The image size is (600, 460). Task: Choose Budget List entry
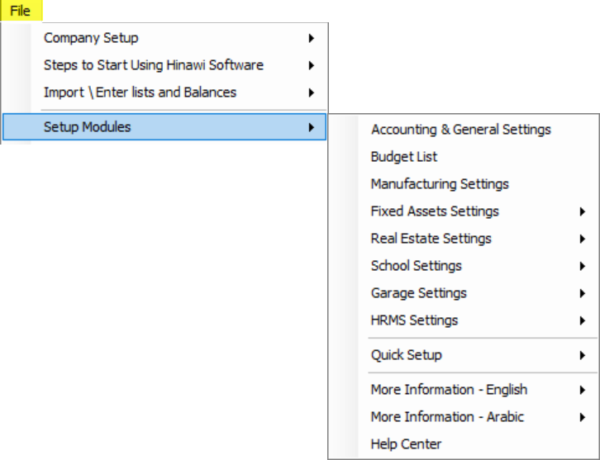click(464, 157)
